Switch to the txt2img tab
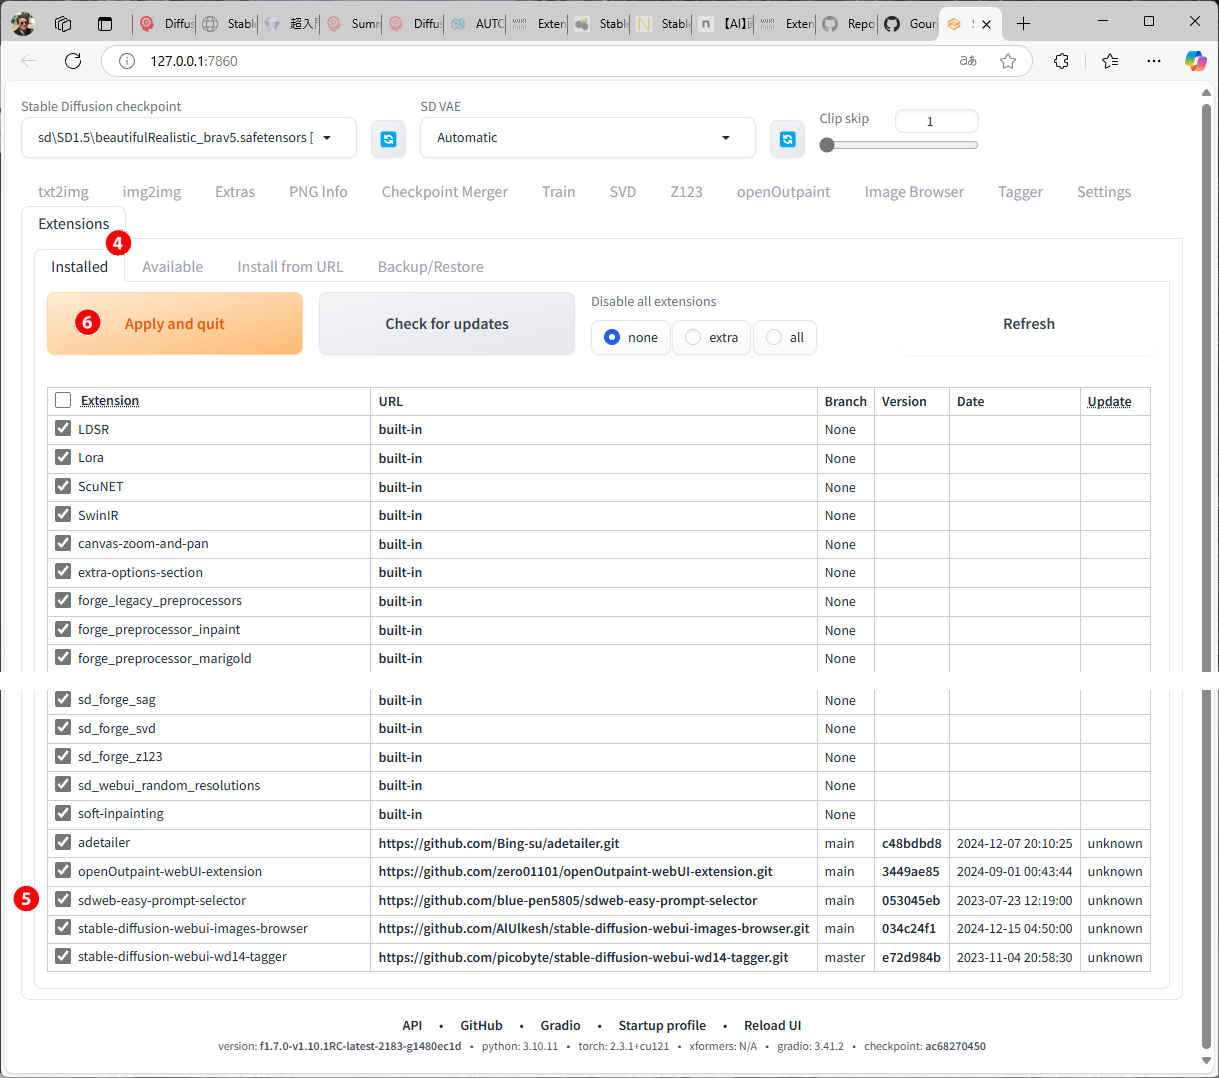This screenshot has height=1078, width=1219. 63,192
